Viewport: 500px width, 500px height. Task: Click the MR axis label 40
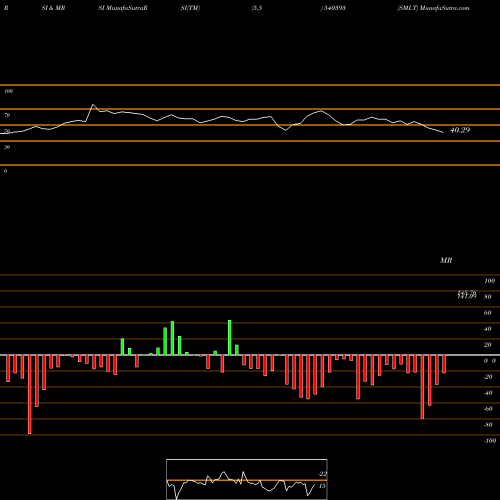click(488, 329)
